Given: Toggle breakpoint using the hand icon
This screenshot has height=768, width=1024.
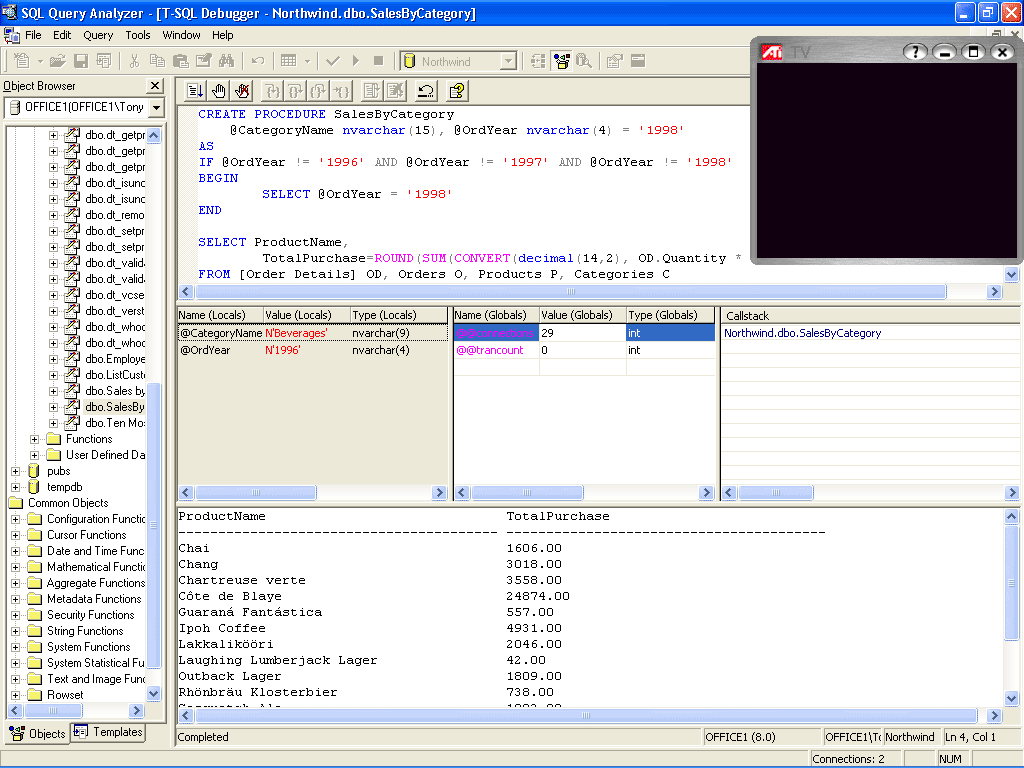Looking at the screenshot, I should point(219,91).
